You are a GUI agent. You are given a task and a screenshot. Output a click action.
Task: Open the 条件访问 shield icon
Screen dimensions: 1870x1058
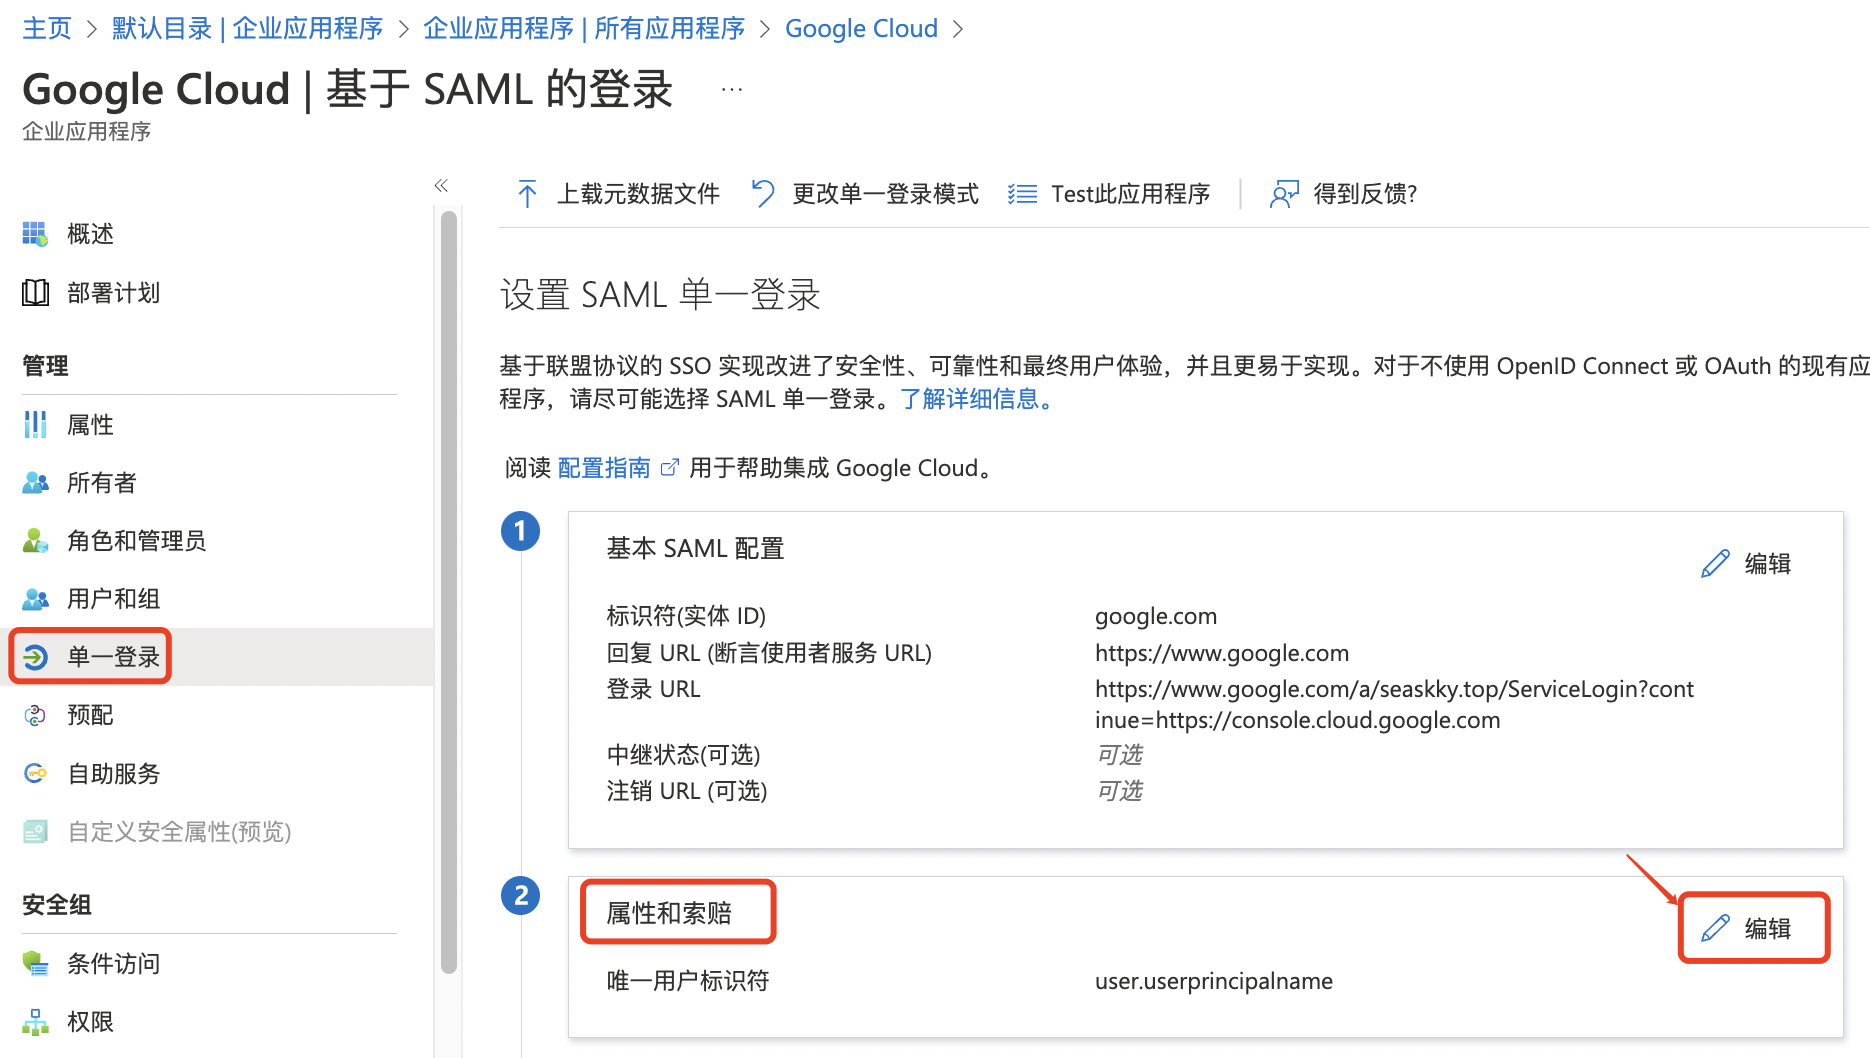[x=35, y=964]
